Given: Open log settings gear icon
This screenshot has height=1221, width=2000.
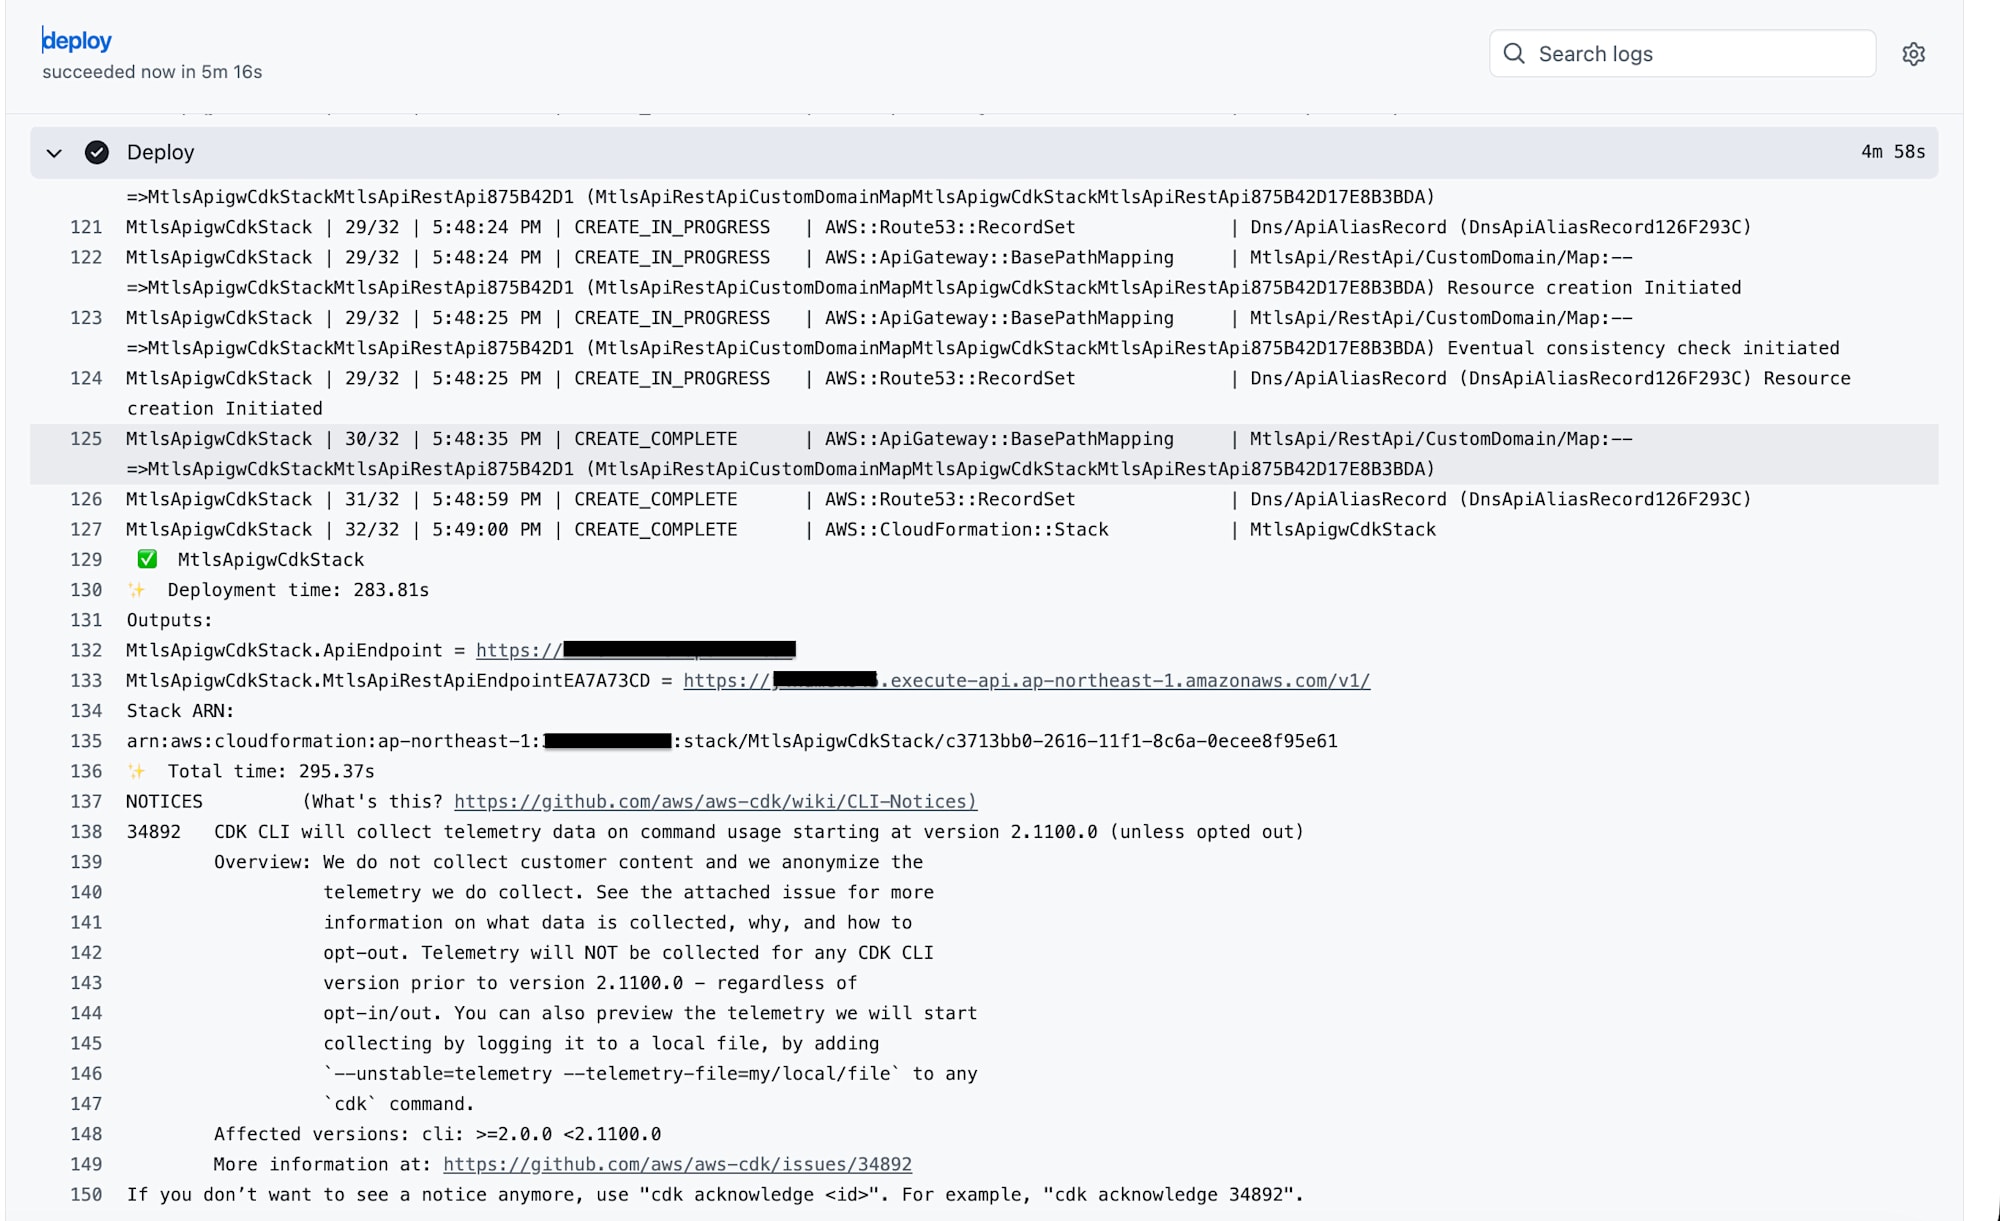Looking at the screenshot, I should pyautogui.click(x=1913, y=54).
